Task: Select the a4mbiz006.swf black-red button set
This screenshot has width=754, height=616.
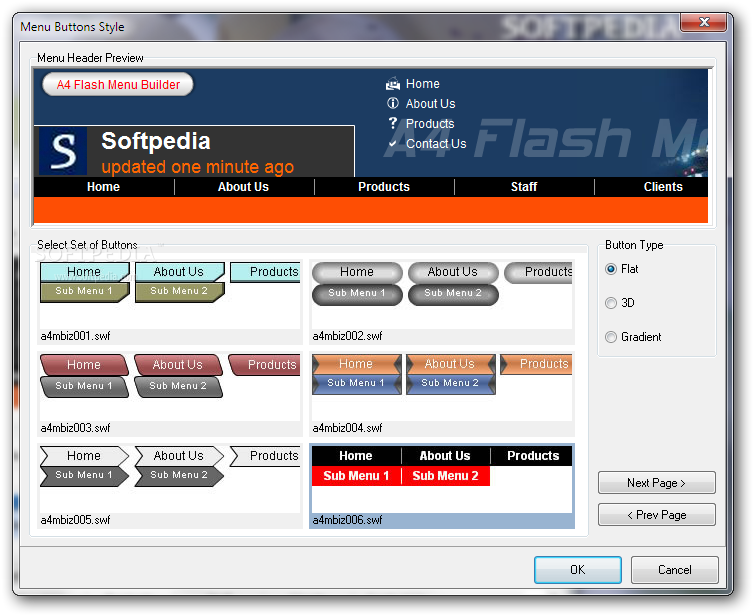Action: 442,486
